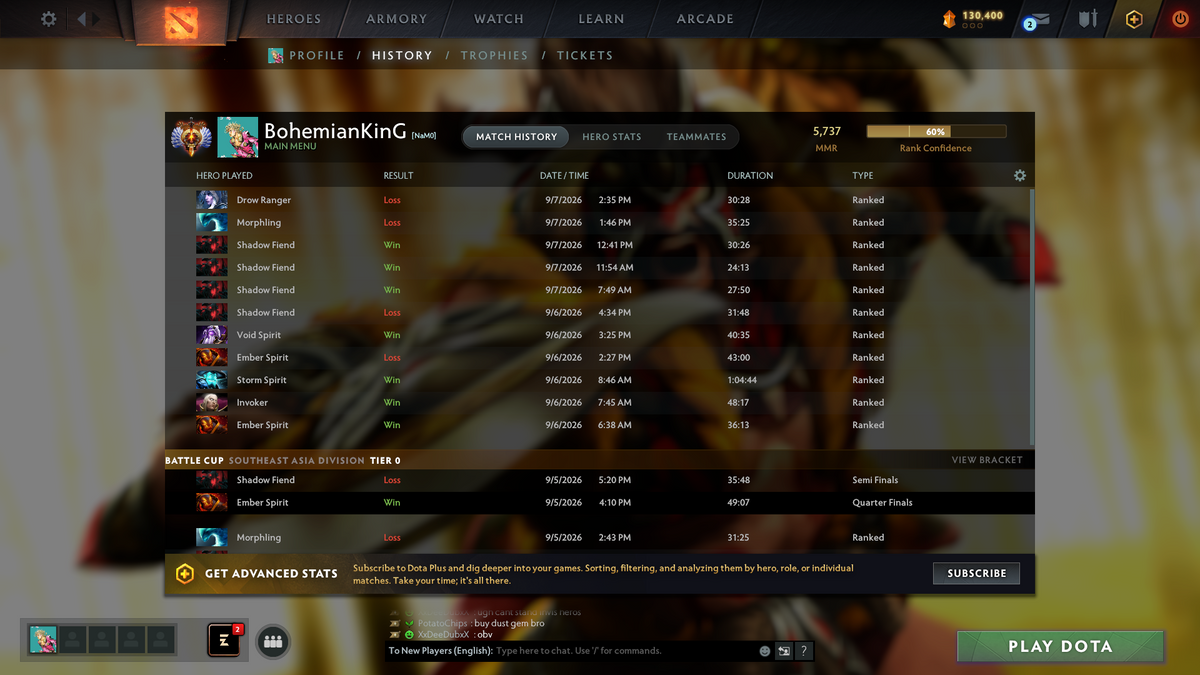This screenshot has height=675, width=1200.
Task: Sort by the HERO PLAYED column header
Action: tap(224, 175)
